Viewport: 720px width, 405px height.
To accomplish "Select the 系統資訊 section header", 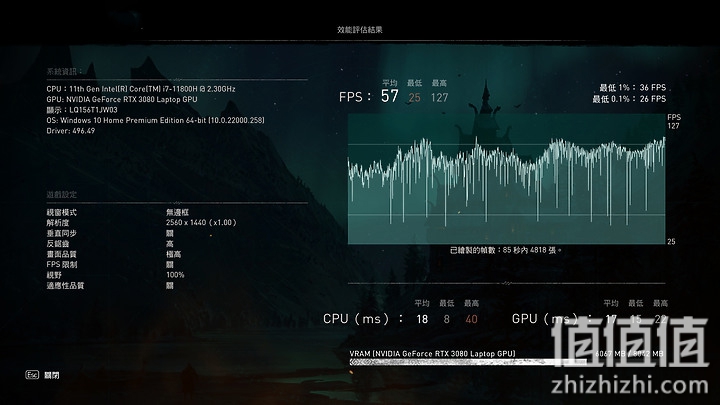I will click(x=64, y=72).
